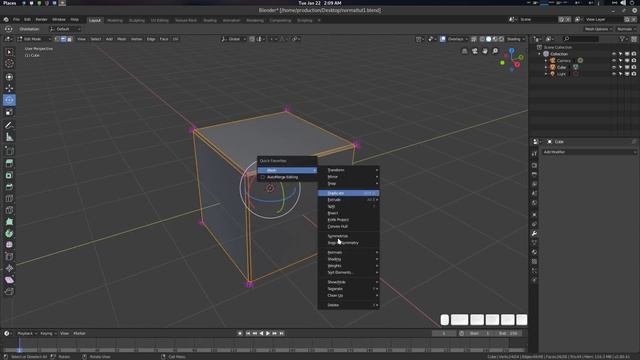This screenshot has height=360, width=640.
Task: Click Symmetrize in the Mesh menu
Action: coord(349,236)
